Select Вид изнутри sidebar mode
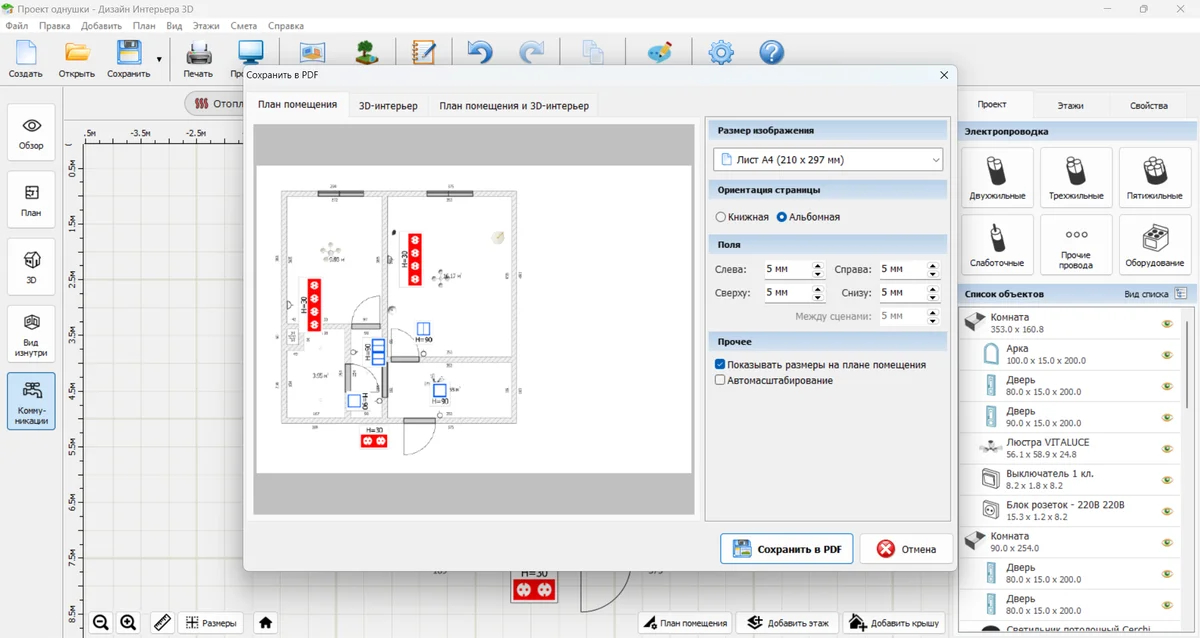The image size is (1200, 638). point(31,334)
